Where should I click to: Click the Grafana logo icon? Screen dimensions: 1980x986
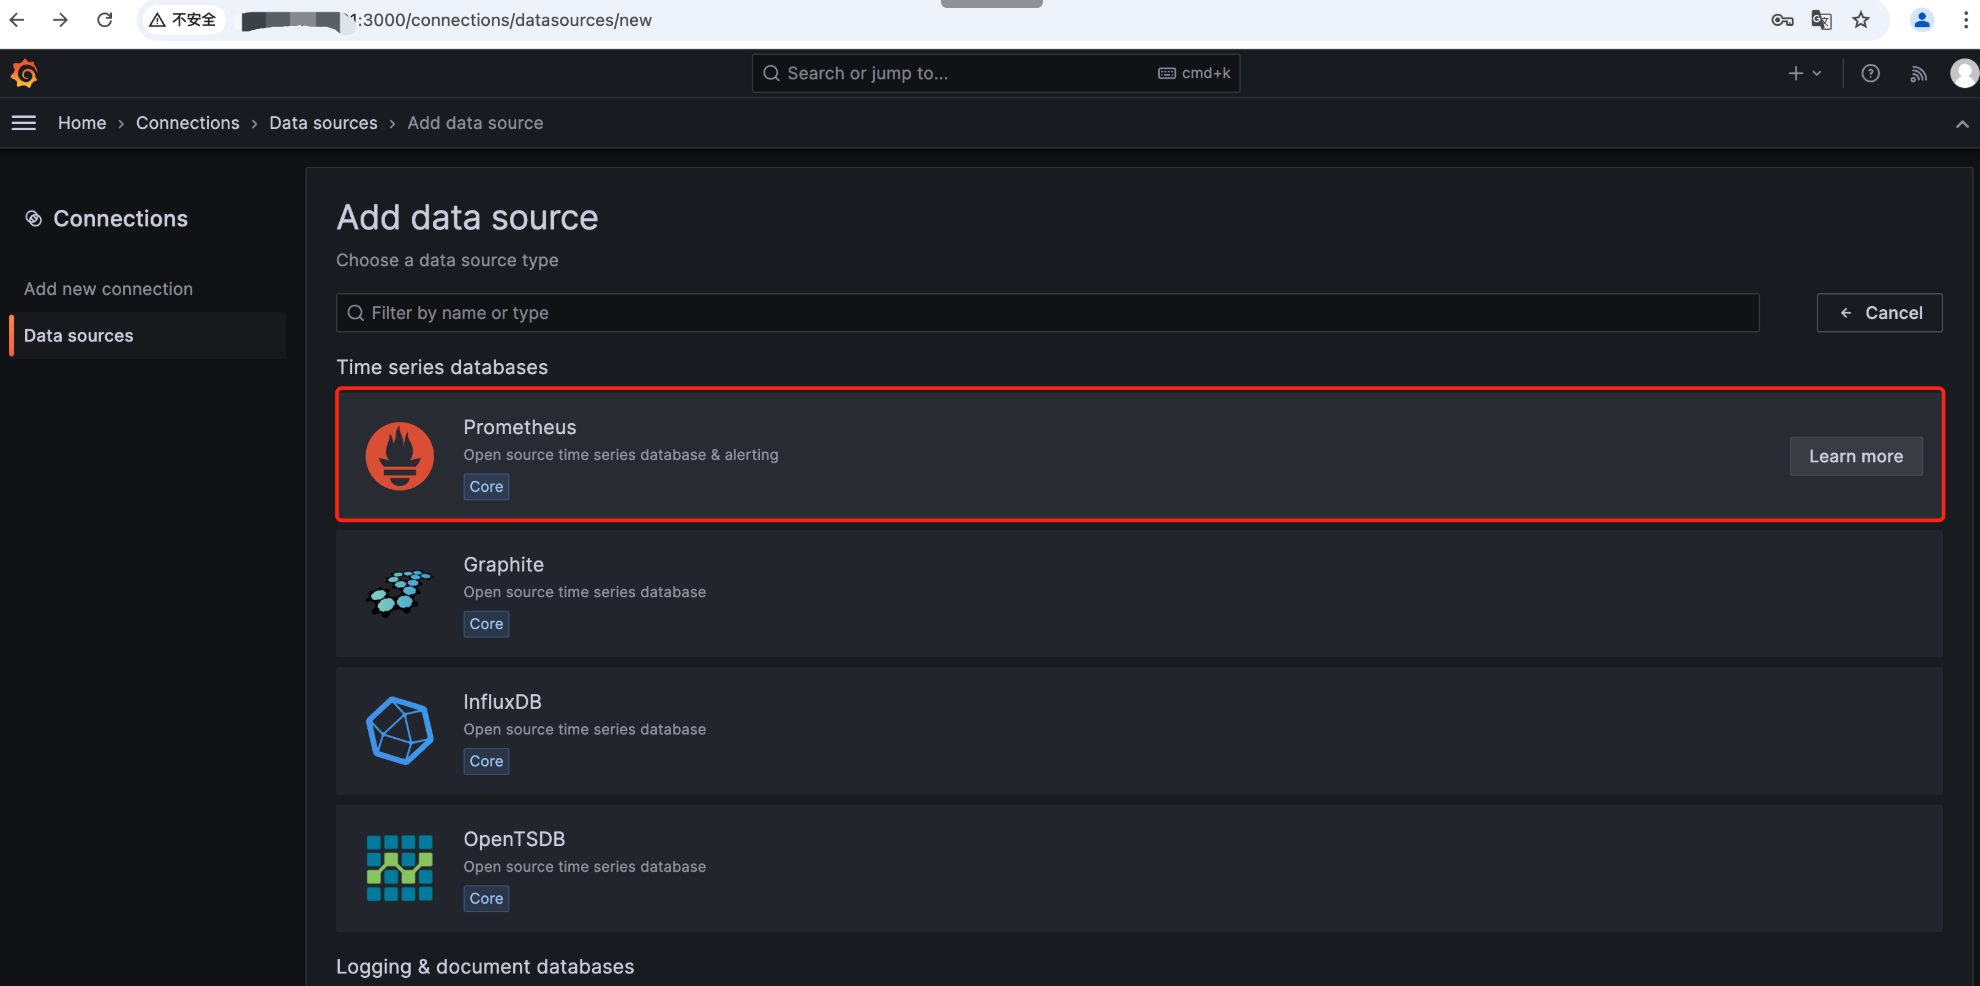[x=24, y=73]
